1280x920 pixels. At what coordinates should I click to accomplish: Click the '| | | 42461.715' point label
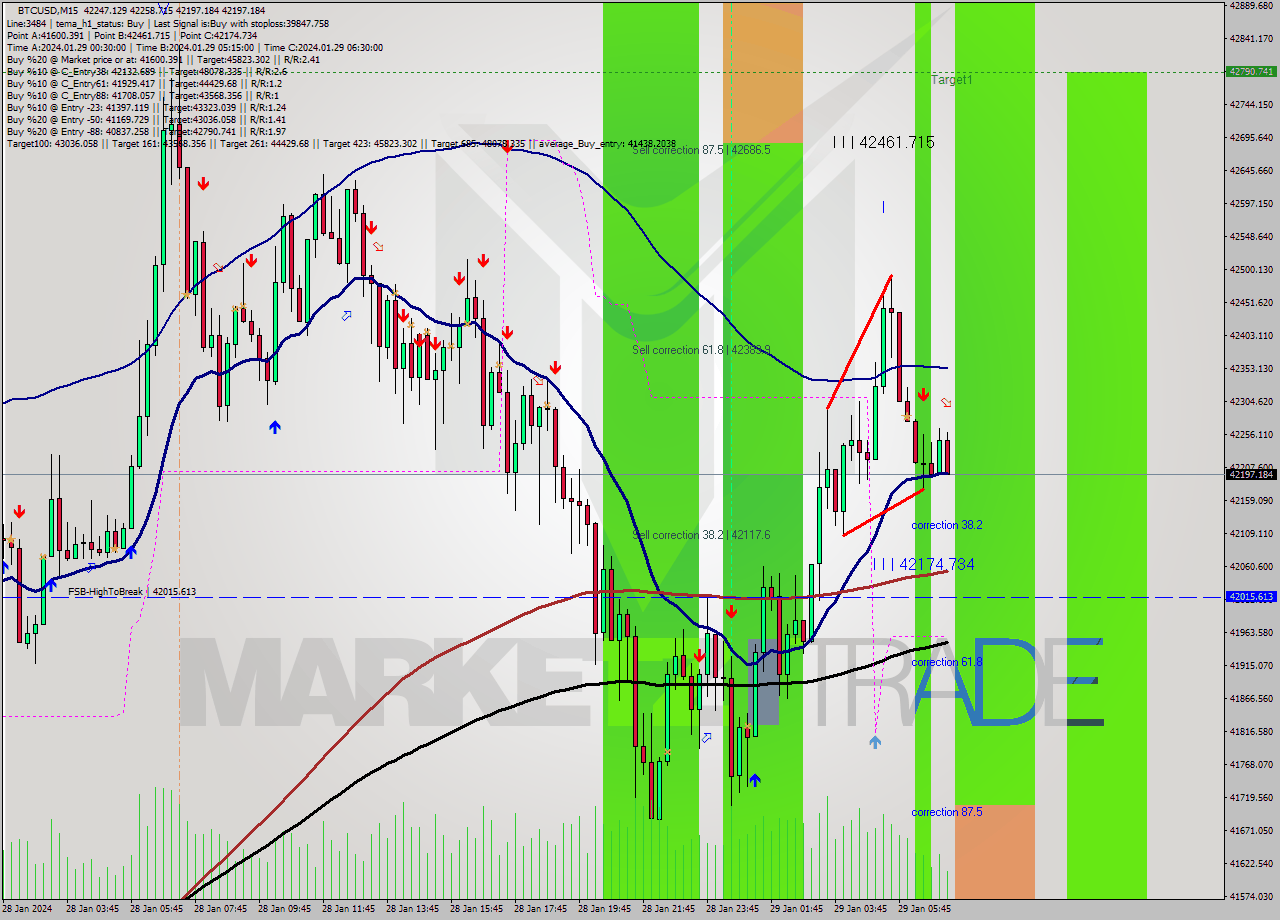(x=884, y=143)
